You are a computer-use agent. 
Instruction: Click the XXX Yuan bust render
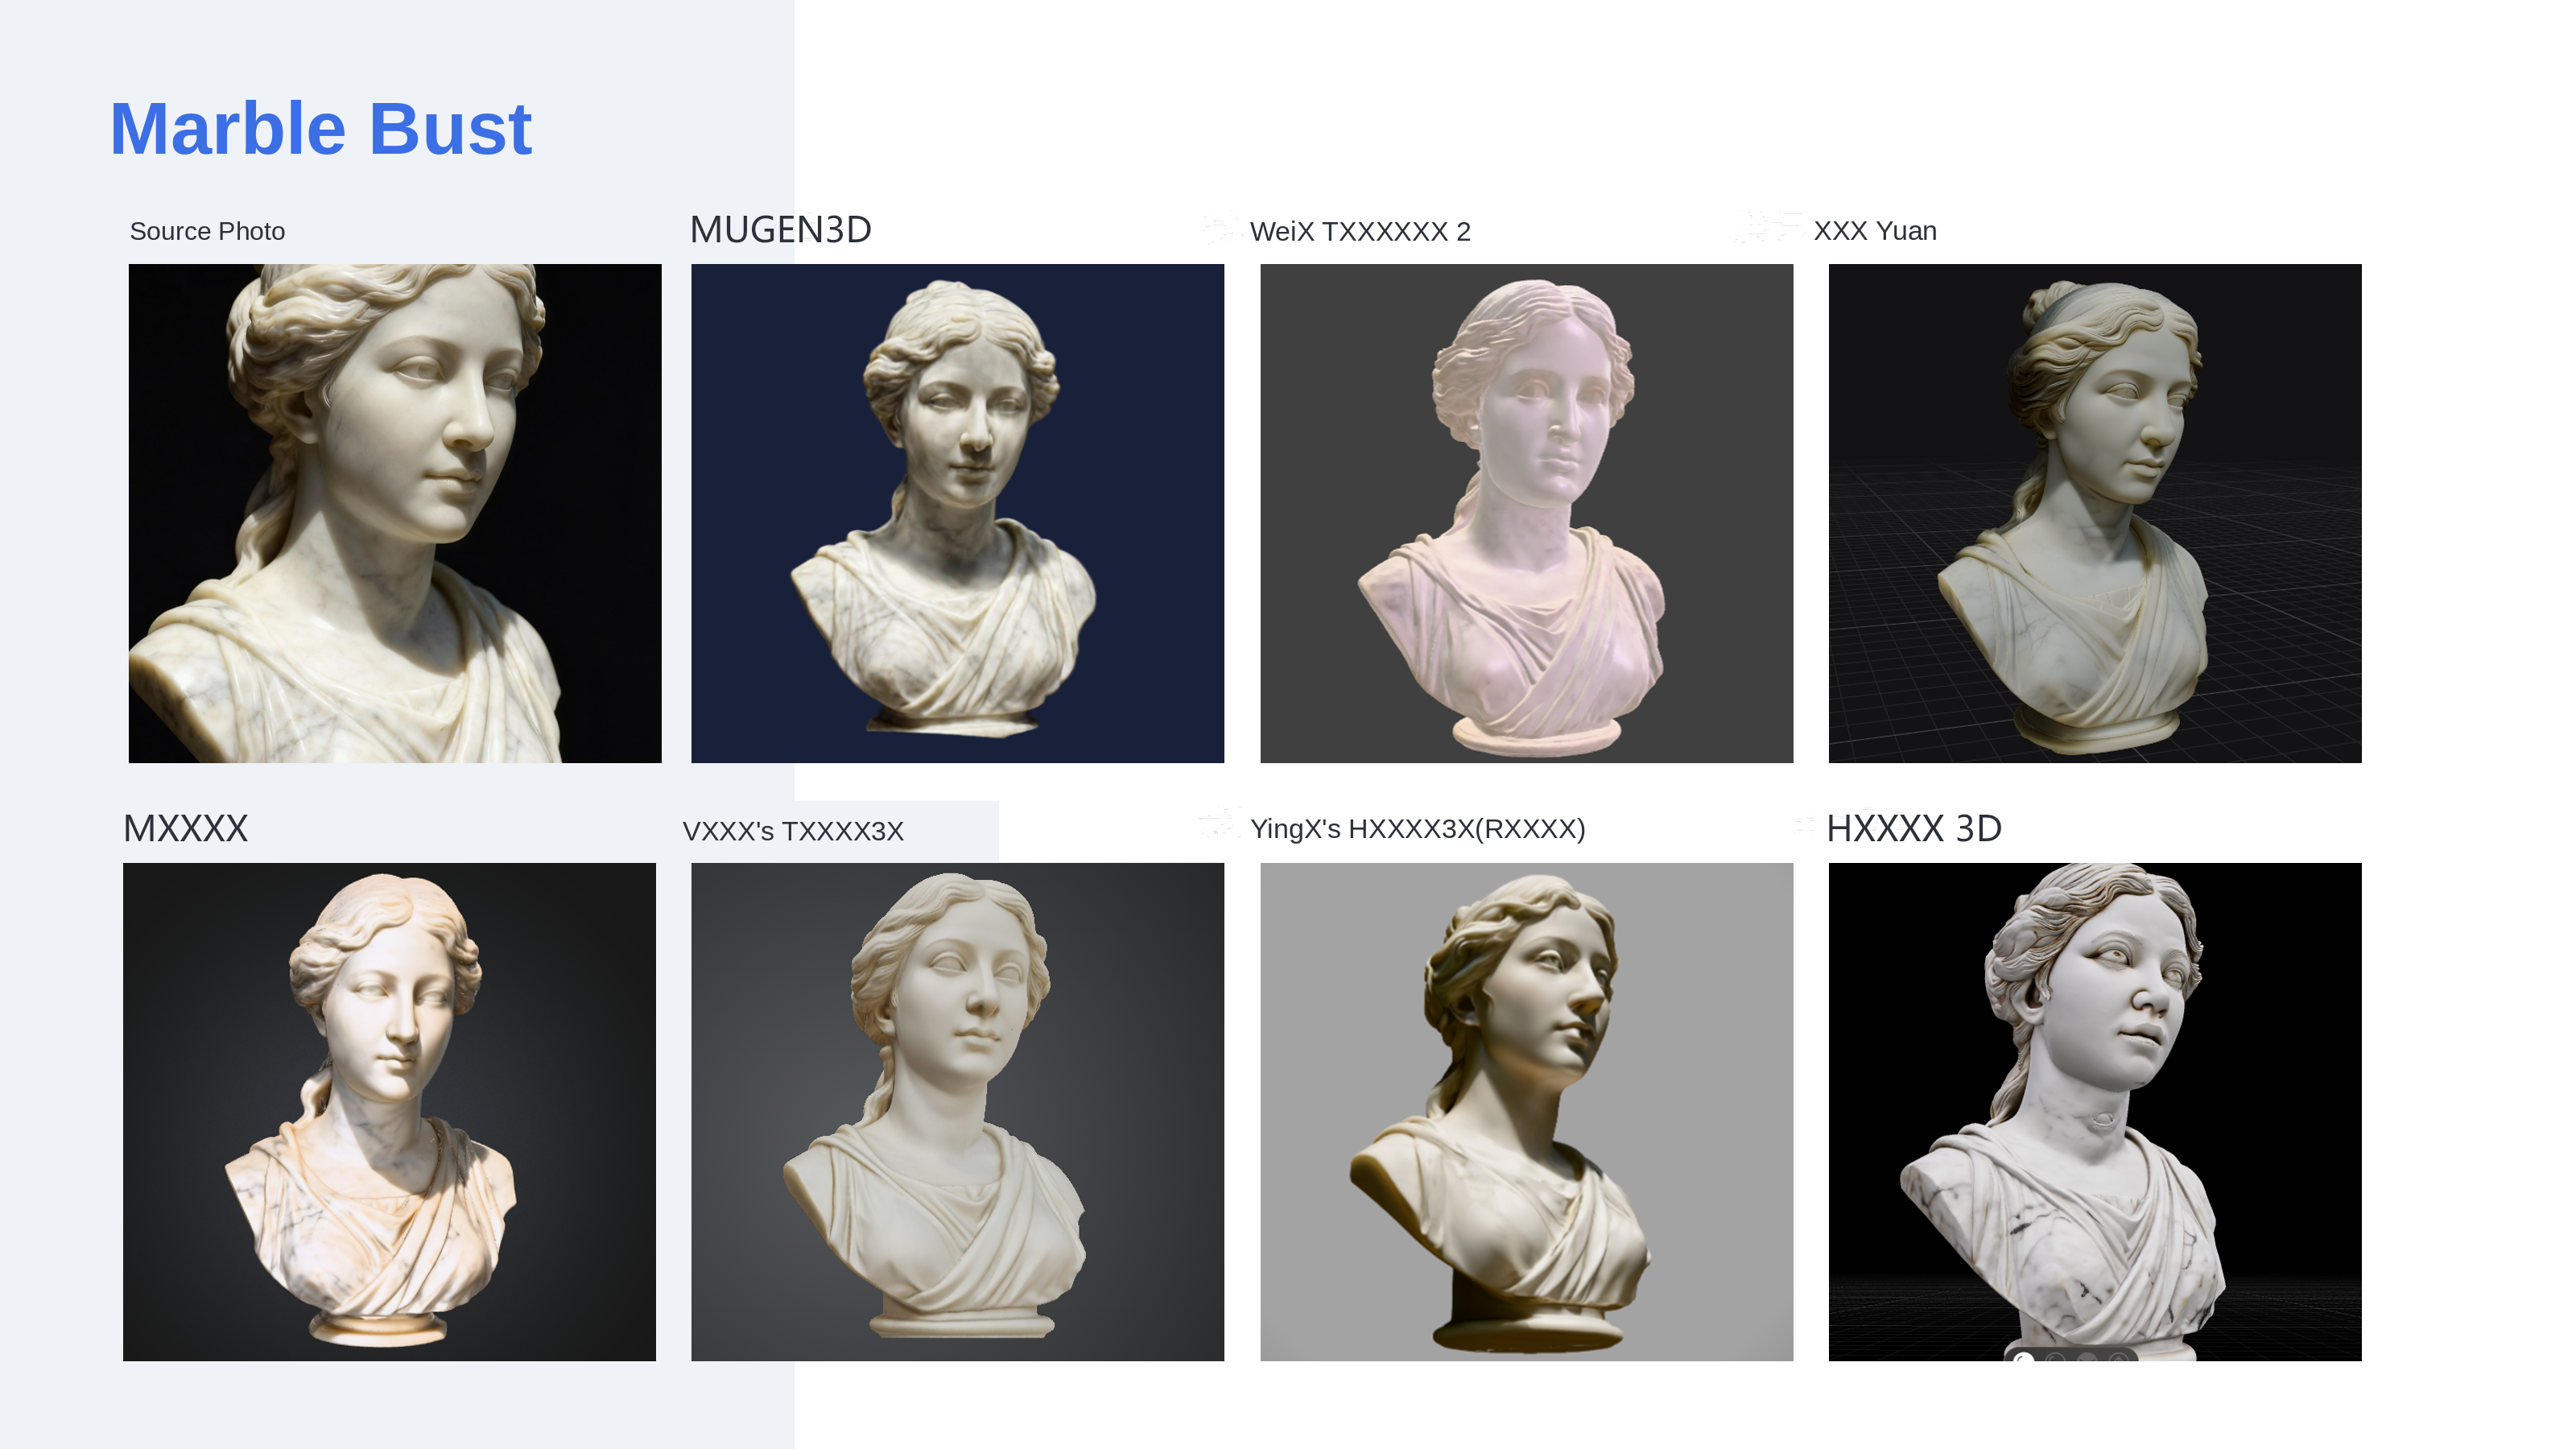(x=2095, y=513)
